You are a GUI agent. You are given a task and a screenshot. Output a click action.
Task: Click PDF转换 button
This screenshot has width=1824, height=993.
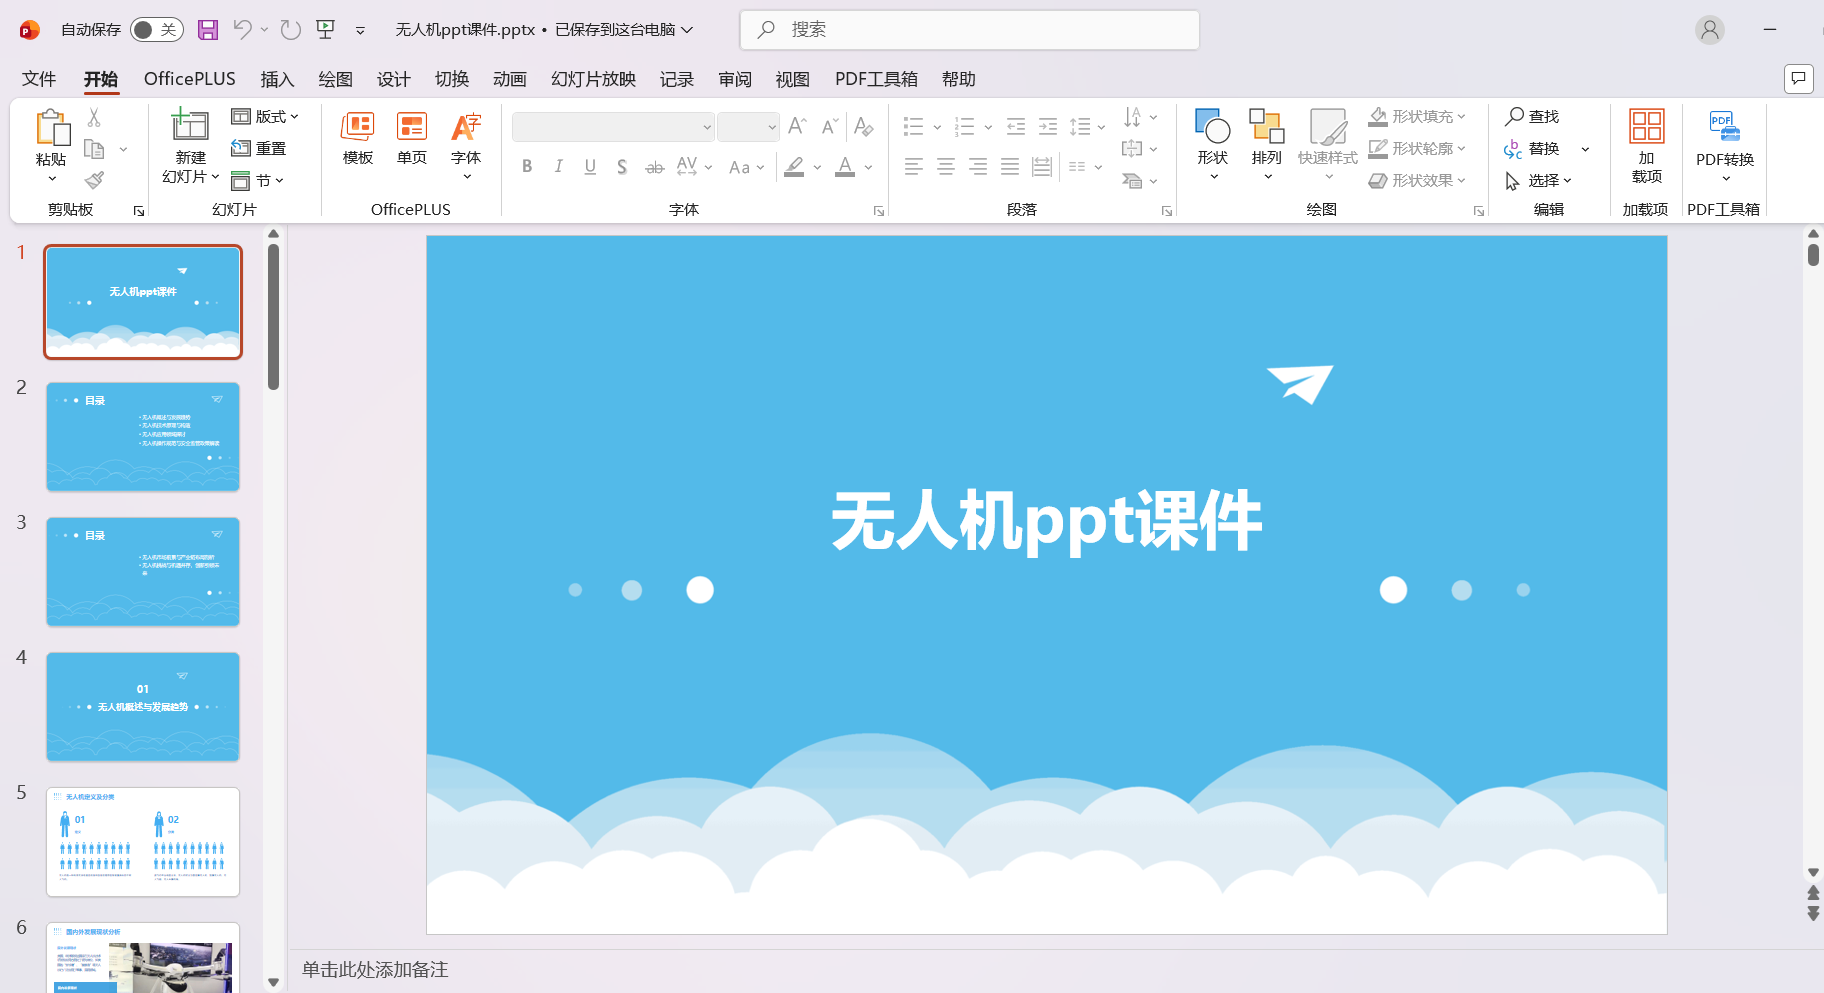click(1725, 146)
